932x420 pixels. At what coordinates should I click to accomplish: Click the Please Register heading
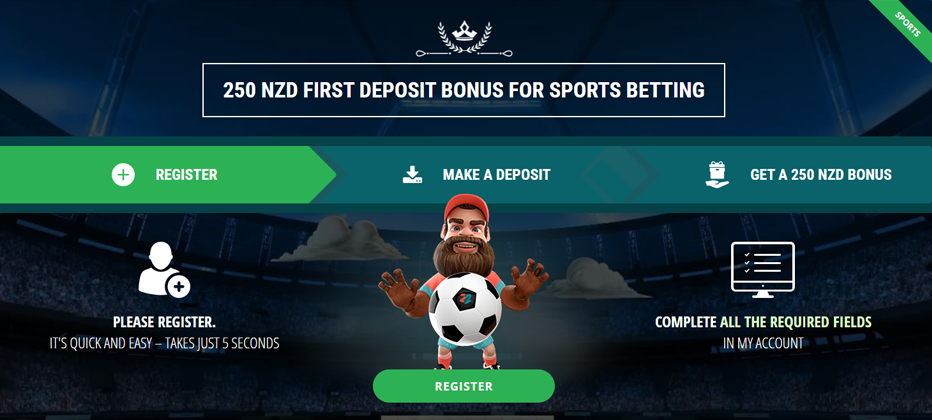pos(164,323)
